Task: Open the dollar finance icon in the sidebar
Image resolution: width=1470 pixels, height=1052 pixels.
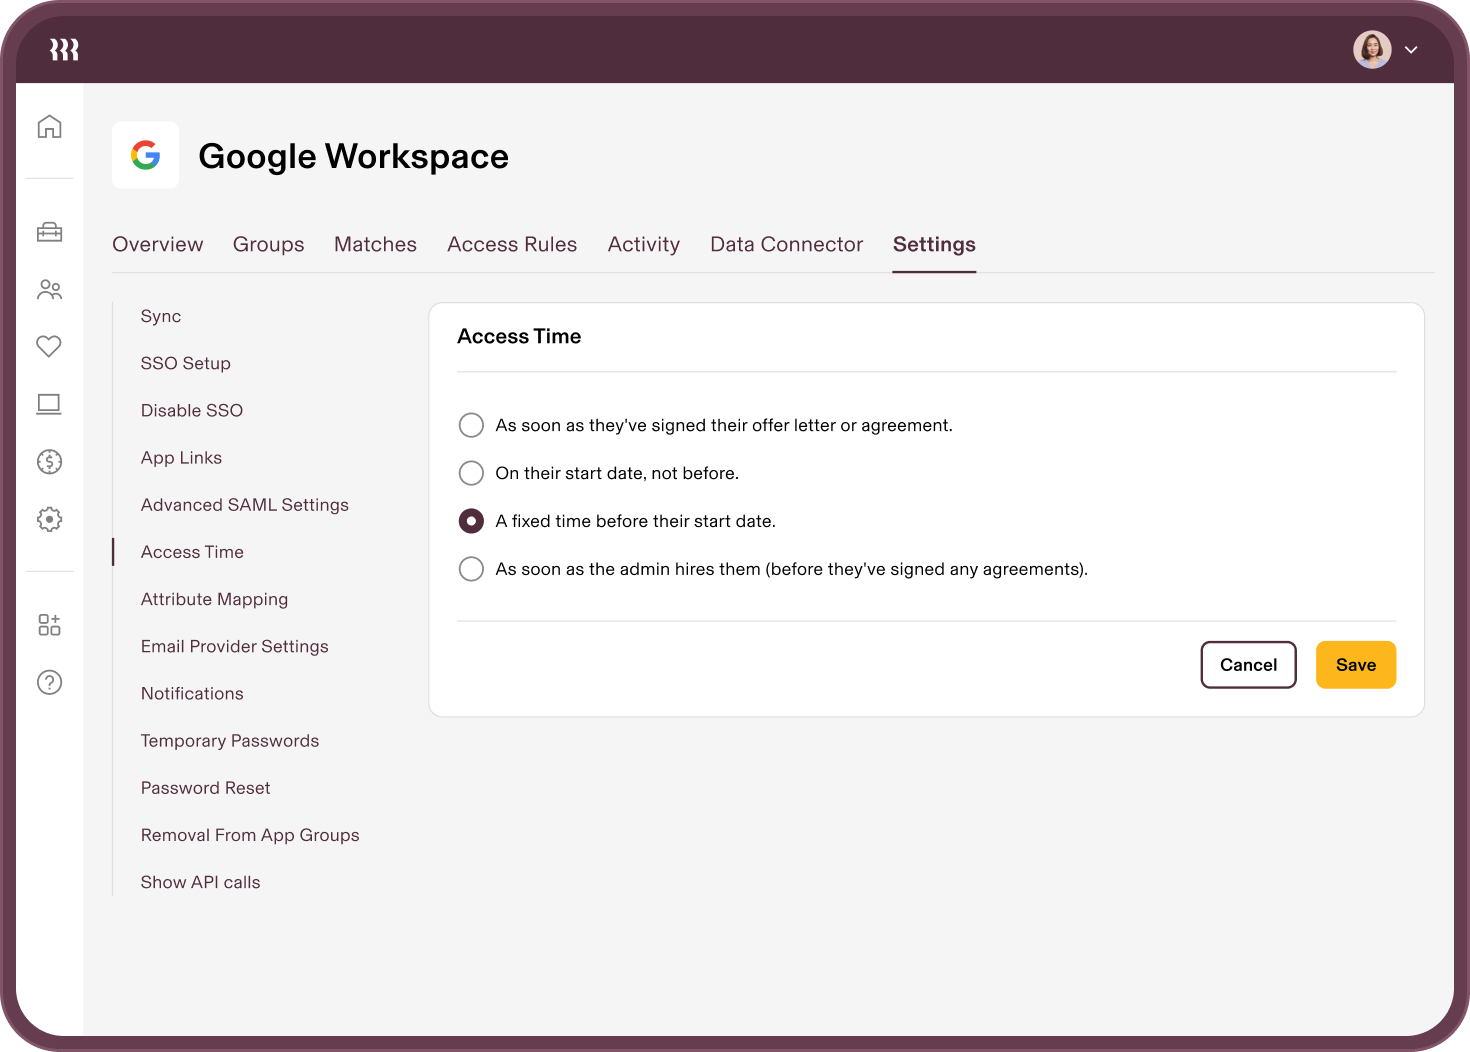Action: pyautogui.click(x=49, y=461)
